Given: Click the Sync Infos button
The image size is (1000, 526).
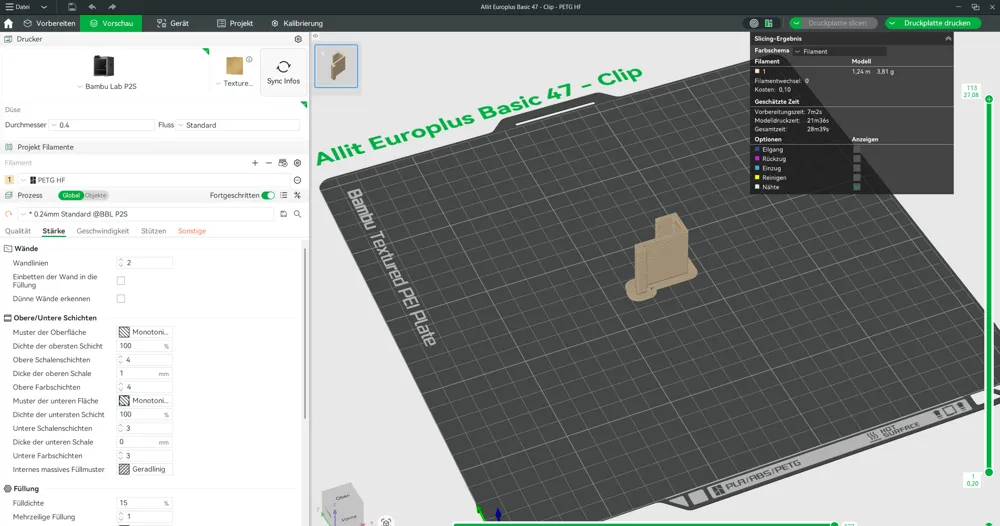Looking at the screenshot, I should click(283, 73).
